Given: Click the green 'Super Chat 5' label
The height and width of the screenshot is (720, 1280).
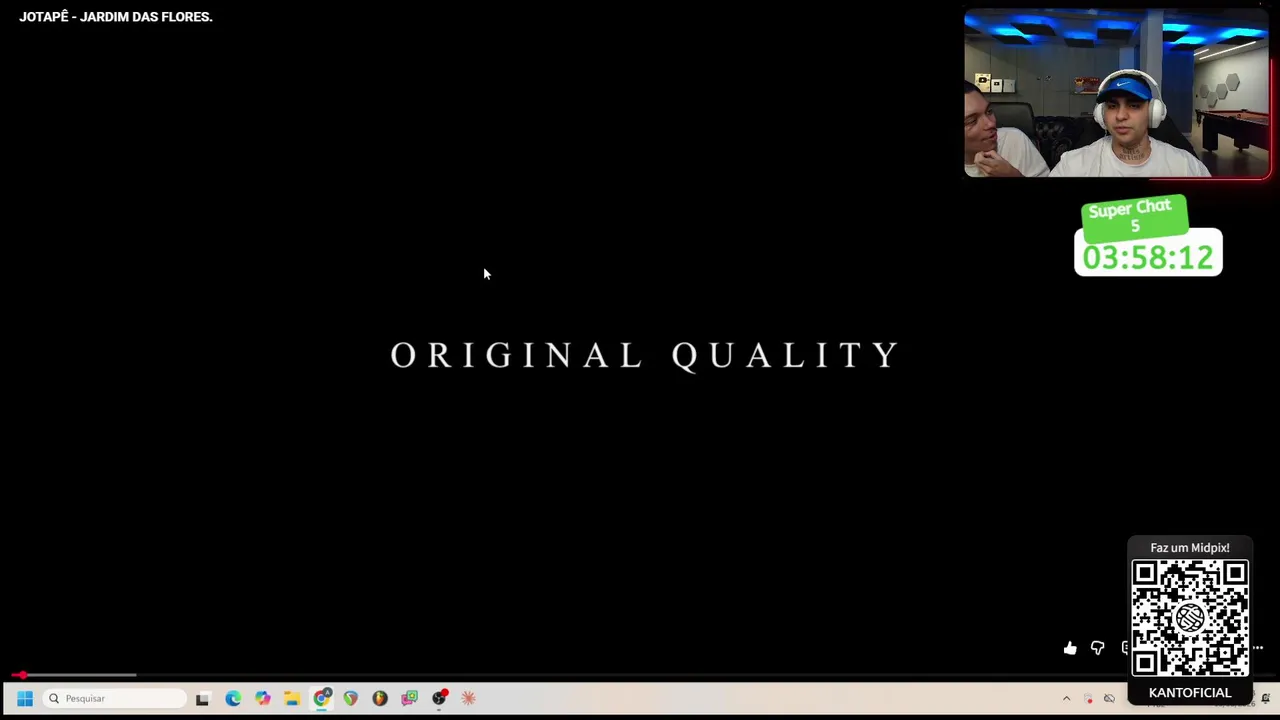Looking at the screenshot, I should point(1134,216).
